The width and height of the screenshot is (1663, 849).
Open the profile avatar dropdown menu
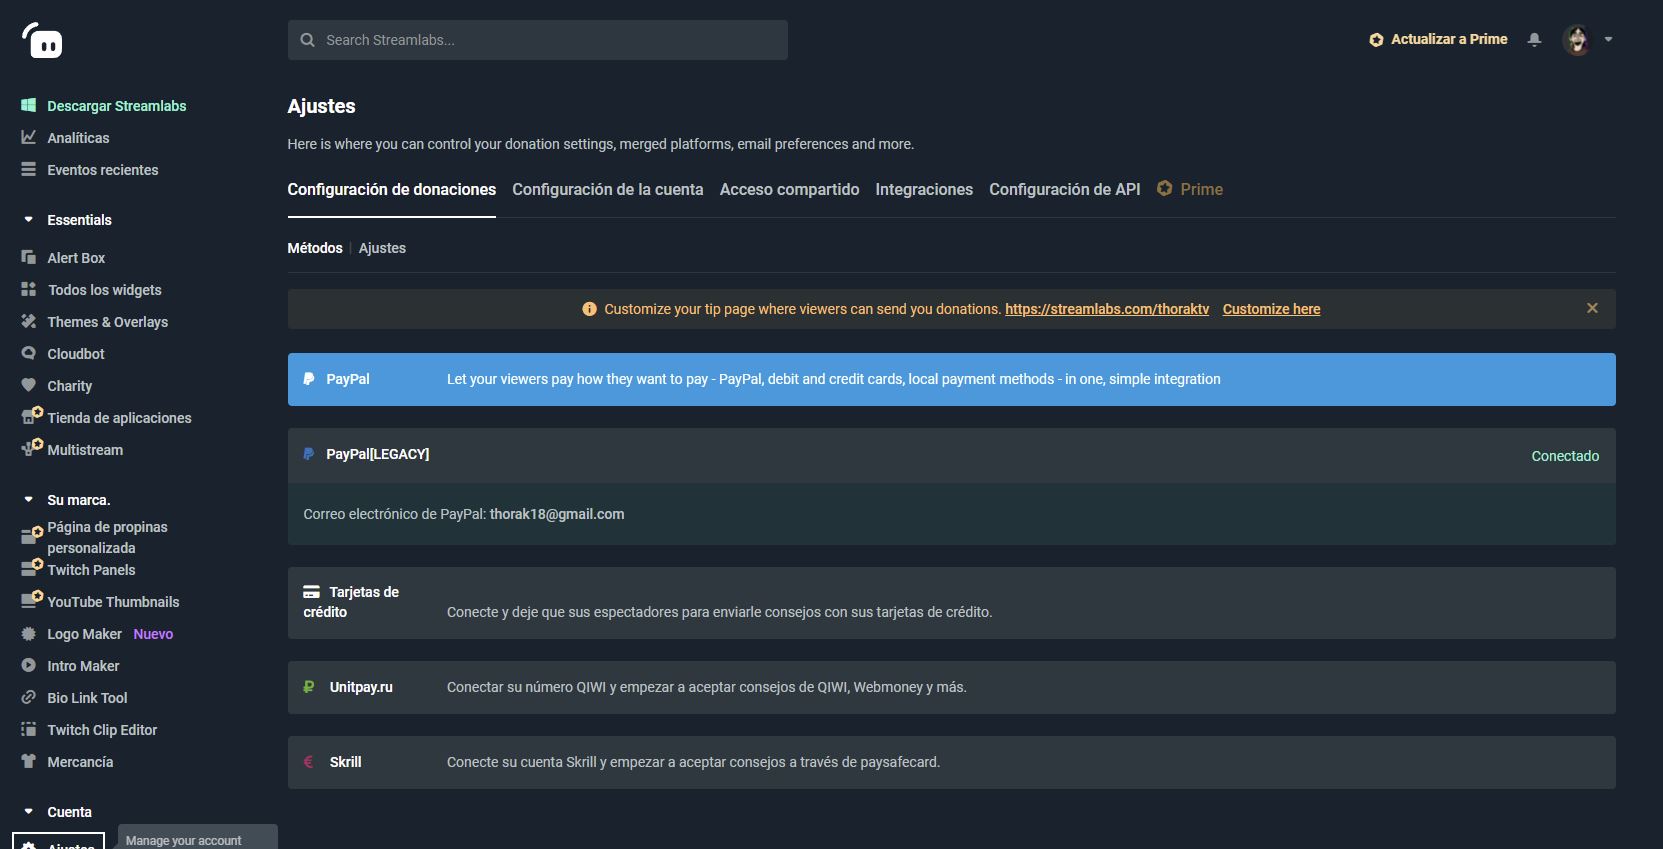[x=1587, y=40]
